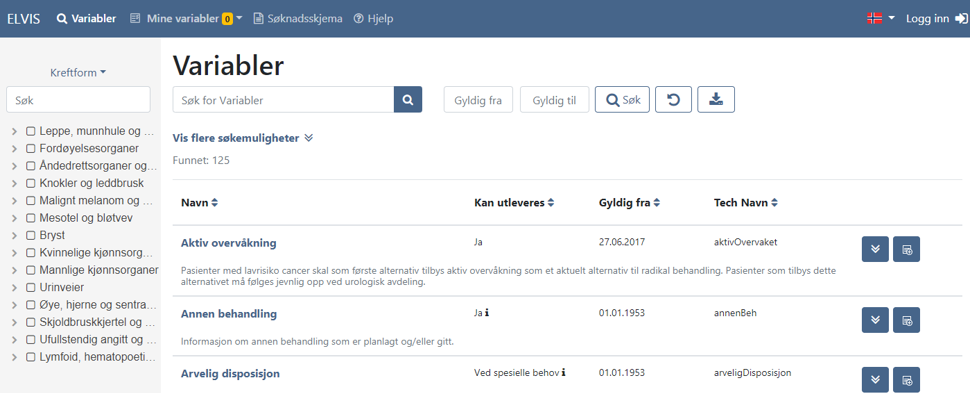Expand details for Arvelig disposisjon row
970x393 pixels.
[x=875, y=379]
